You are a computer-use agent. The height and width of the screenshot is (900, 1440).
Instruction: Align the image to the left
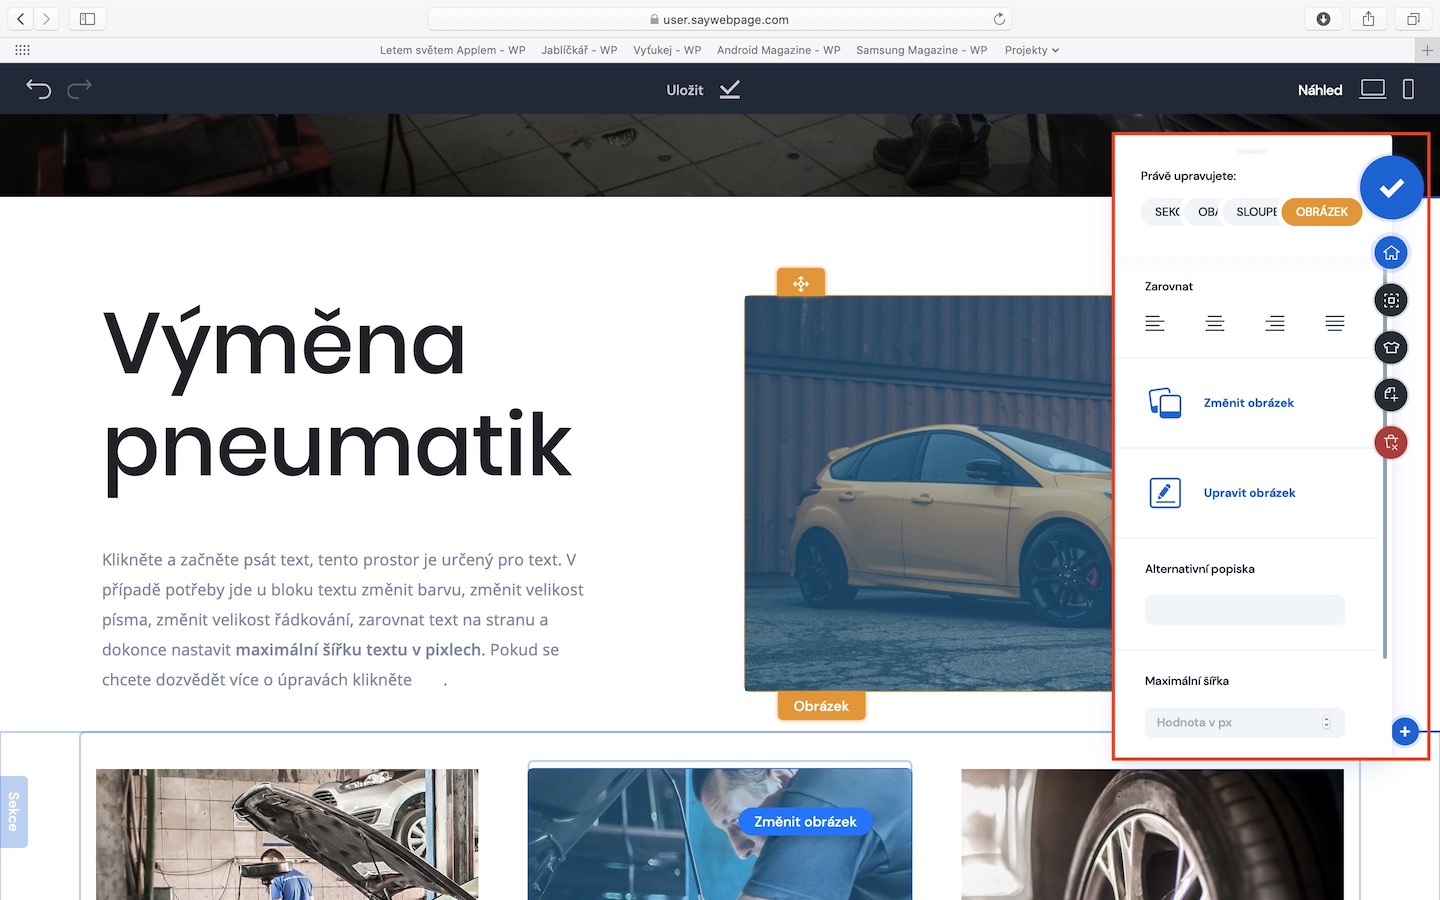(1155, 323)
